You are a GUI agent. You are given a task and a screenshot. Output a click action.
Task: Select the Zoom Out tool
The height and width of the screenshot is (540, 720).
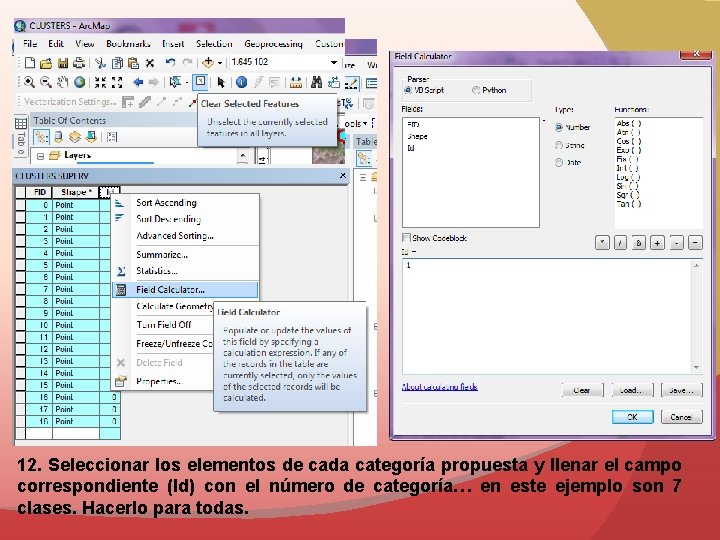click(x=45, y=82)
